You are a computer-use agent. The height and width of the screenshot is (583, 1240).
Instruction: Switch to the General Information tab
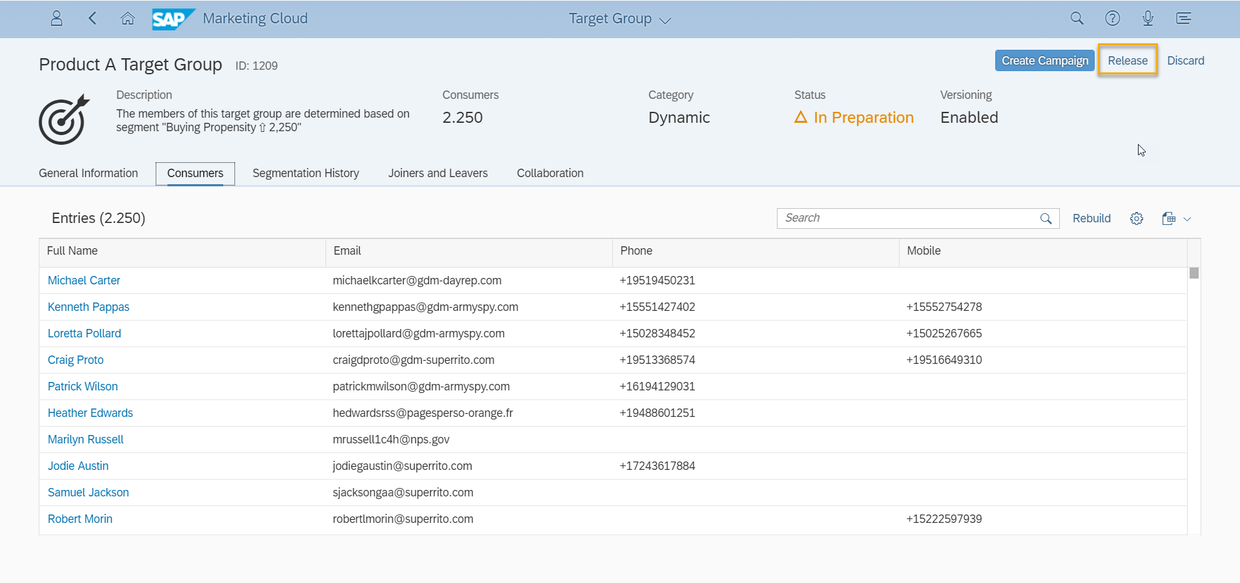[x=88, y=173]
